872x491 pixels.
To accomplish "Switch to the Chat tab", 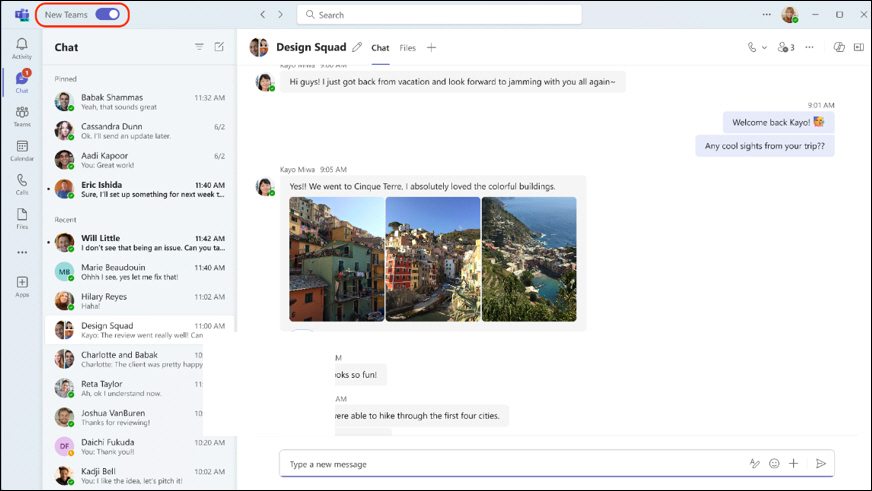I will coord(380,48).
